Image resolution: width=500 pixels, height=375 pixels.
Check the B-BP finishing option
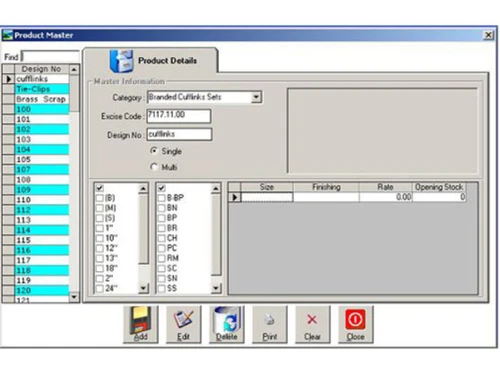click(161, 198)
